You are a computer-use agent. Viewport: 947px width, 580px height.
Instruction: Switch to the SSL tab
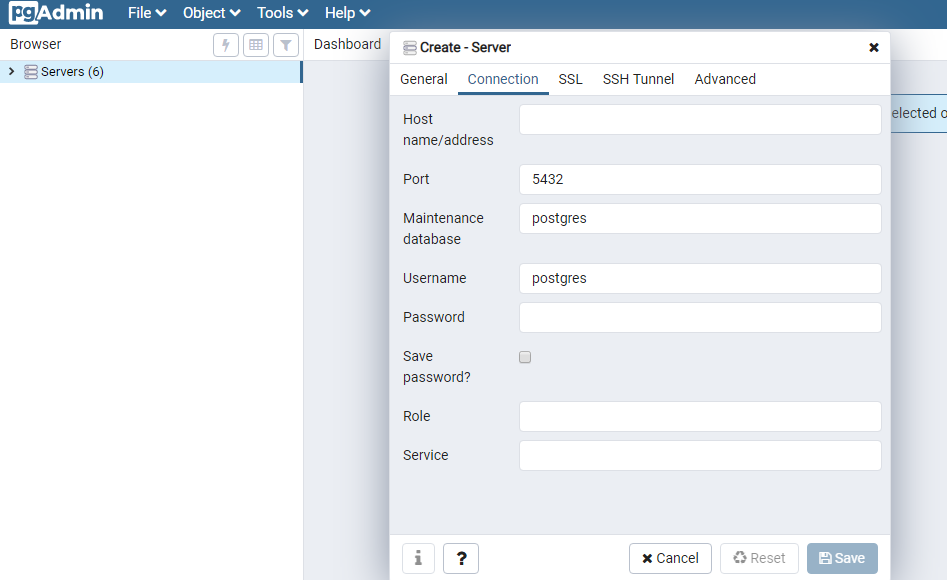(x=570, y=79)
